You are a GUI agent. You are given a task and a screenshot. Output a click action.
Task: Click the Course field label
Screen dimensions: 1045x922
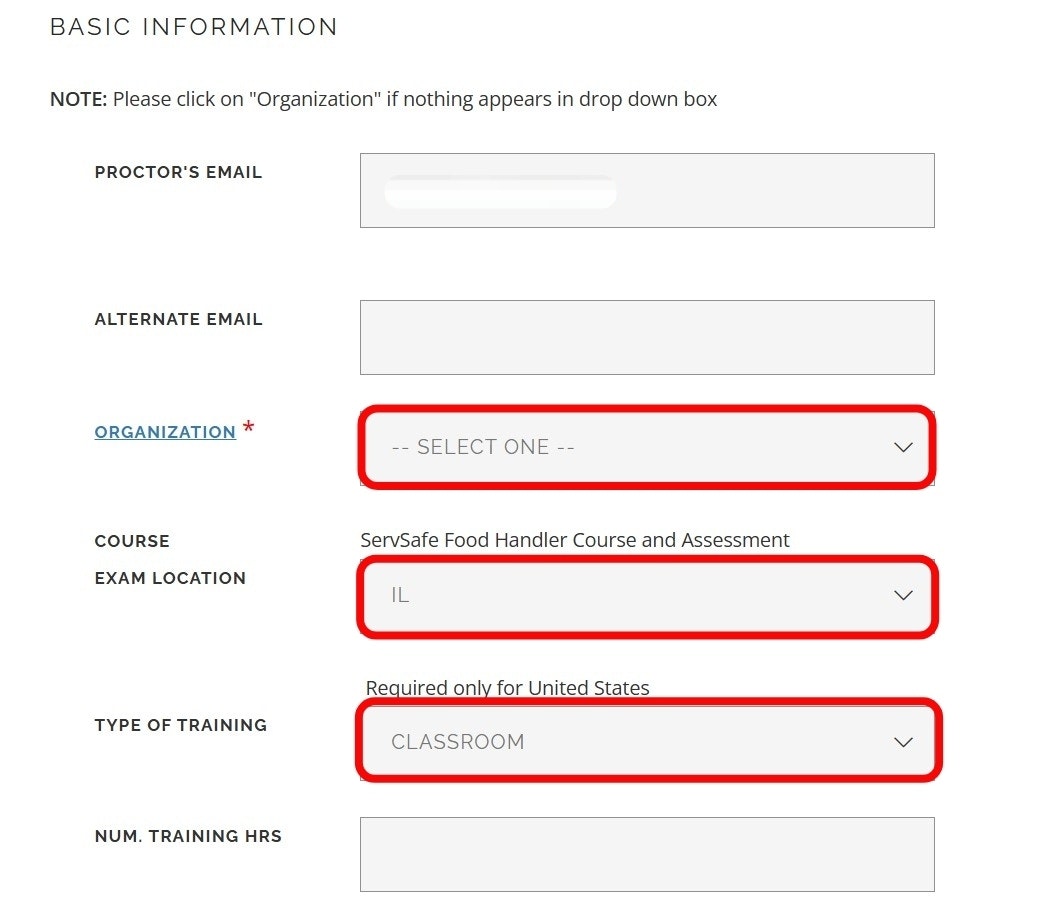tap(132, 541)
